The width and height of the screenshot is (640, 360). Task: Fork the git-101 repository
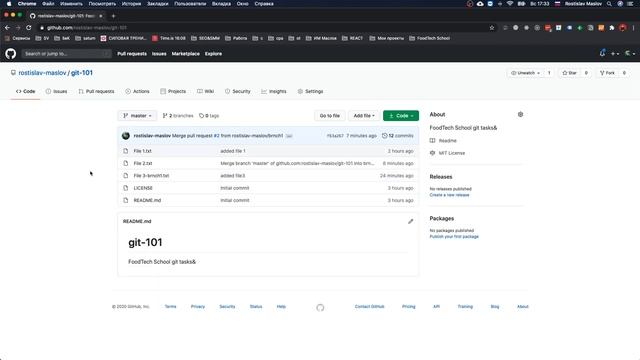[607, 73]
